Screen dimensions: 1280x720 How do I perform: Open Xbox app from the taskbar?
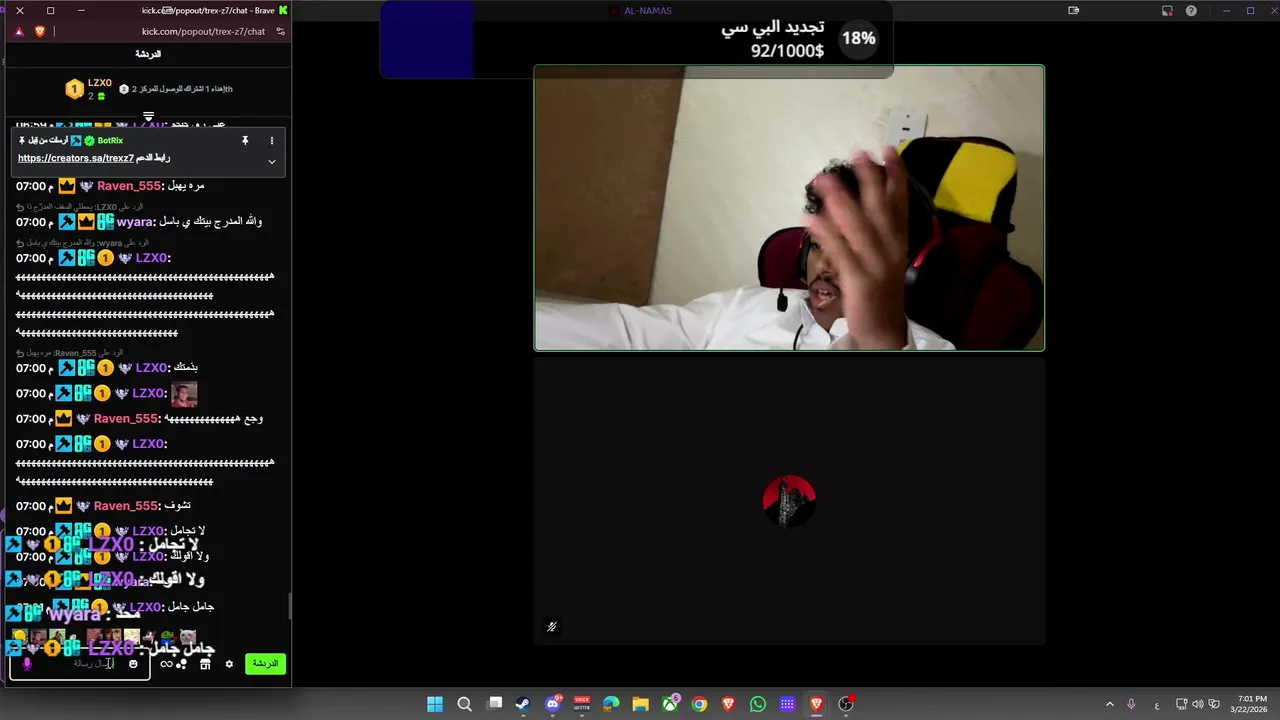670,704
